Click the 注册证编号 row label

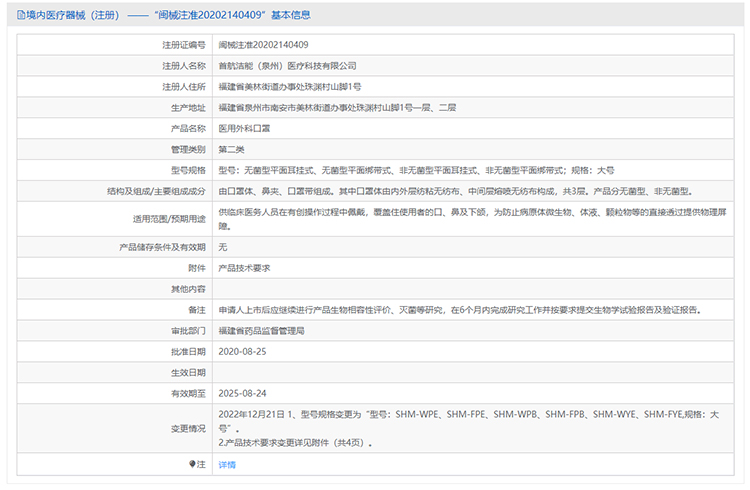click(184, 45)
